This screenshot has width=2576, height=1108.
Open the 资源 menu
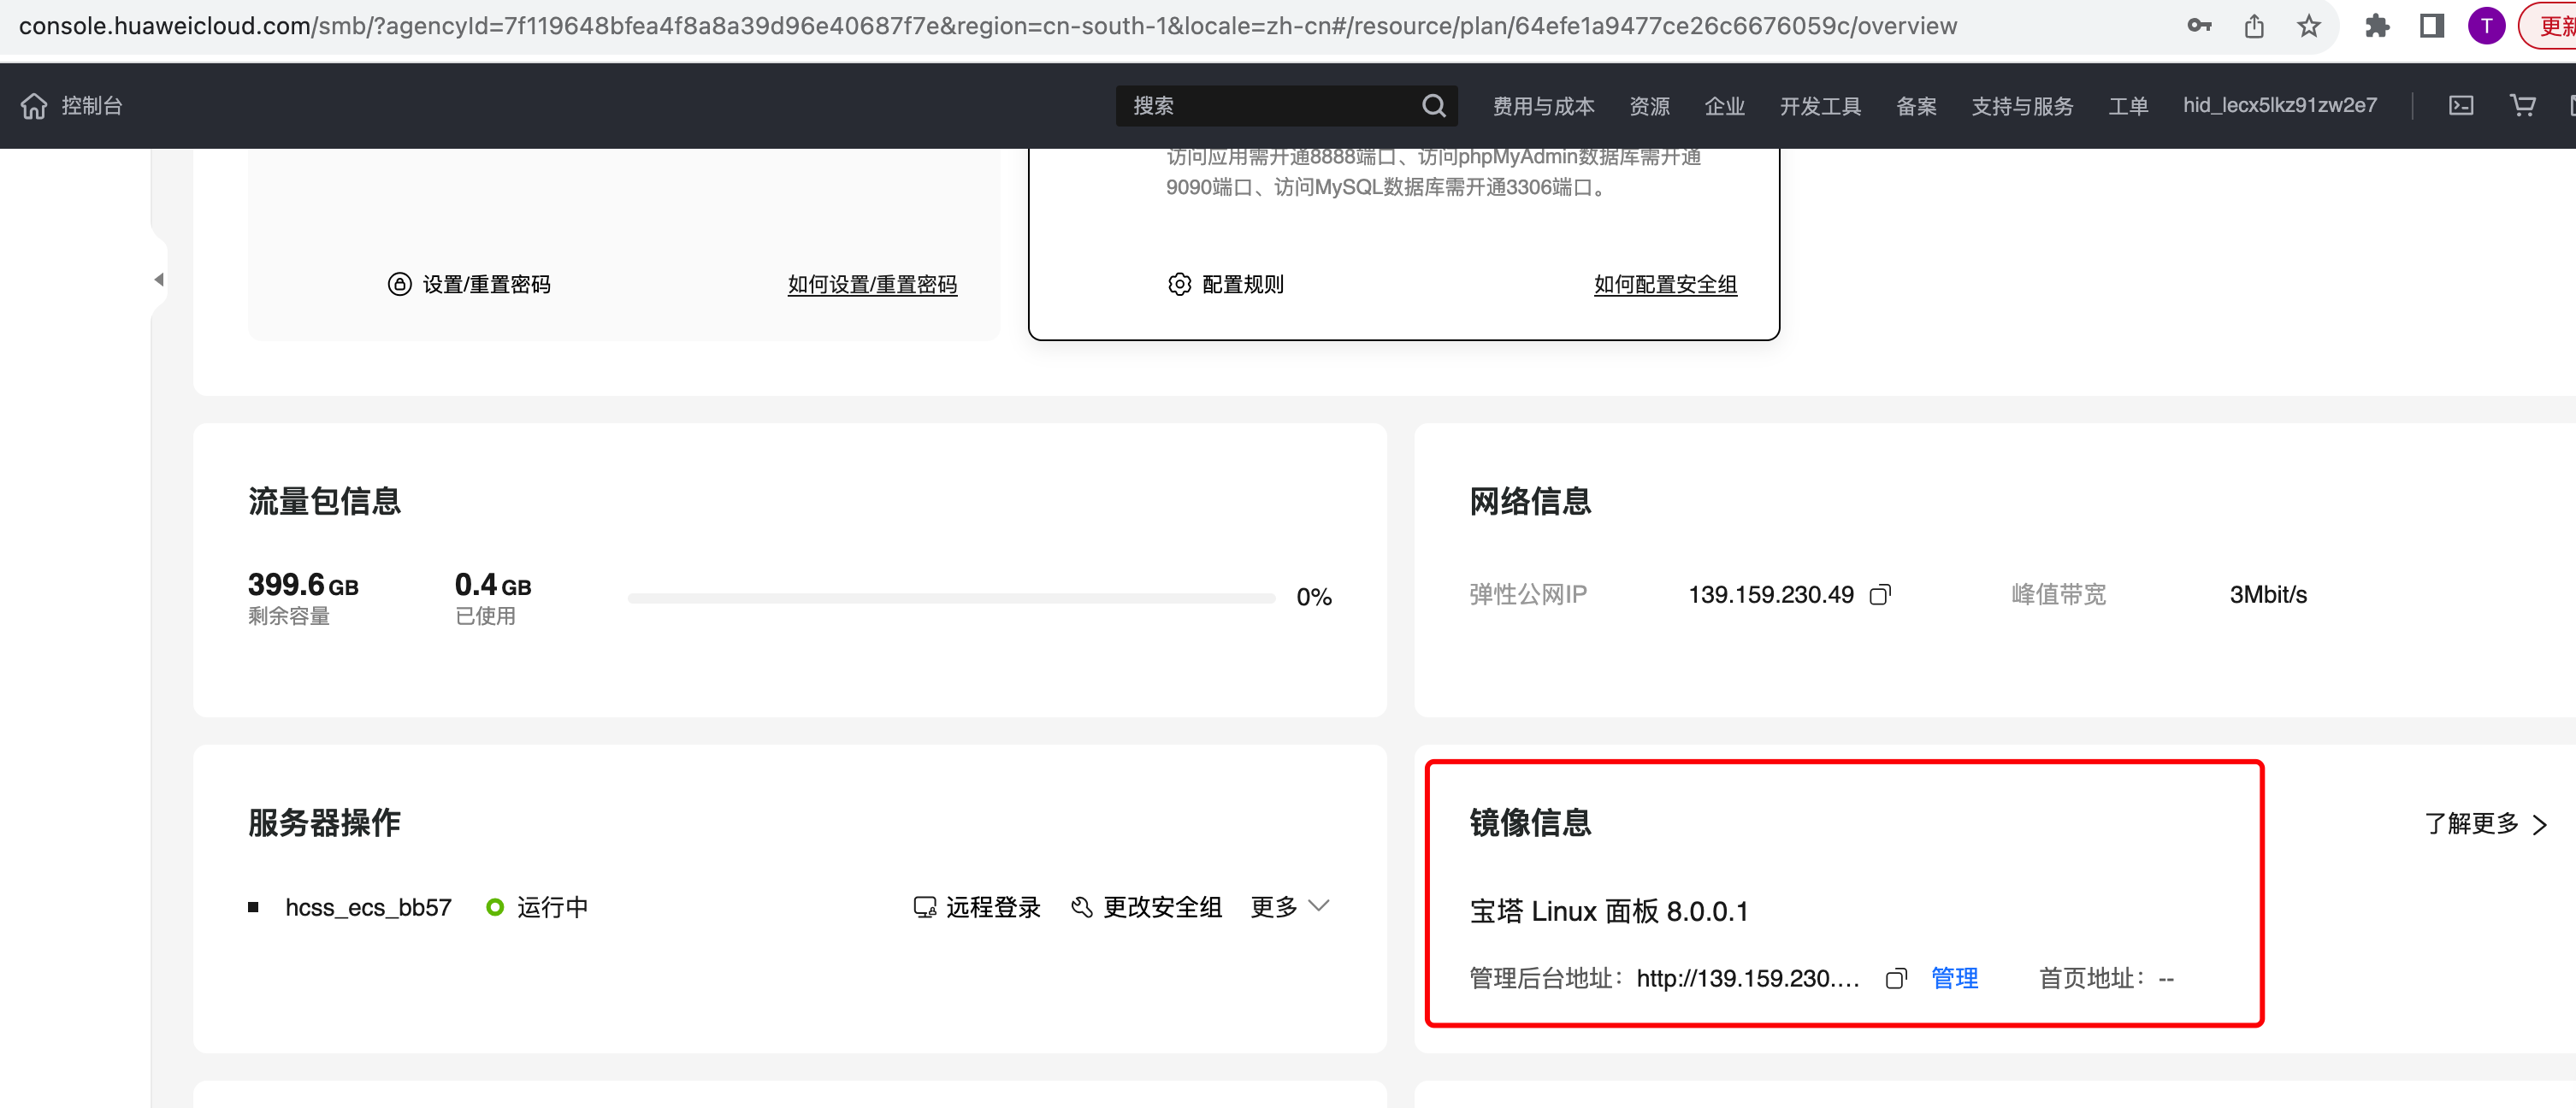1649,106
